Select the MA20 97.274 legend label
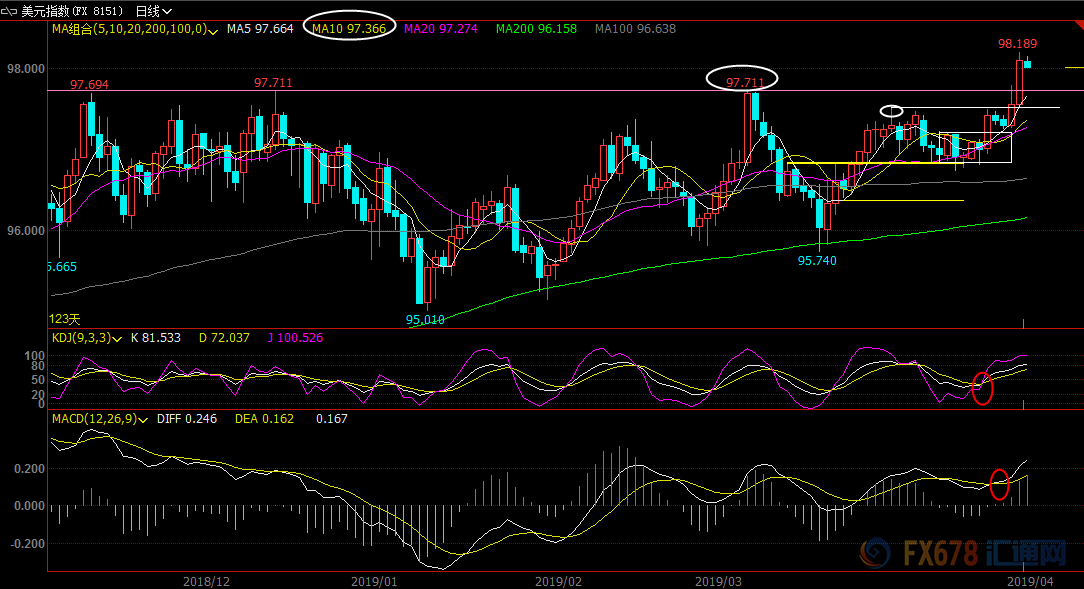This screenshot has width=1084, height=589. pos(438,29)
